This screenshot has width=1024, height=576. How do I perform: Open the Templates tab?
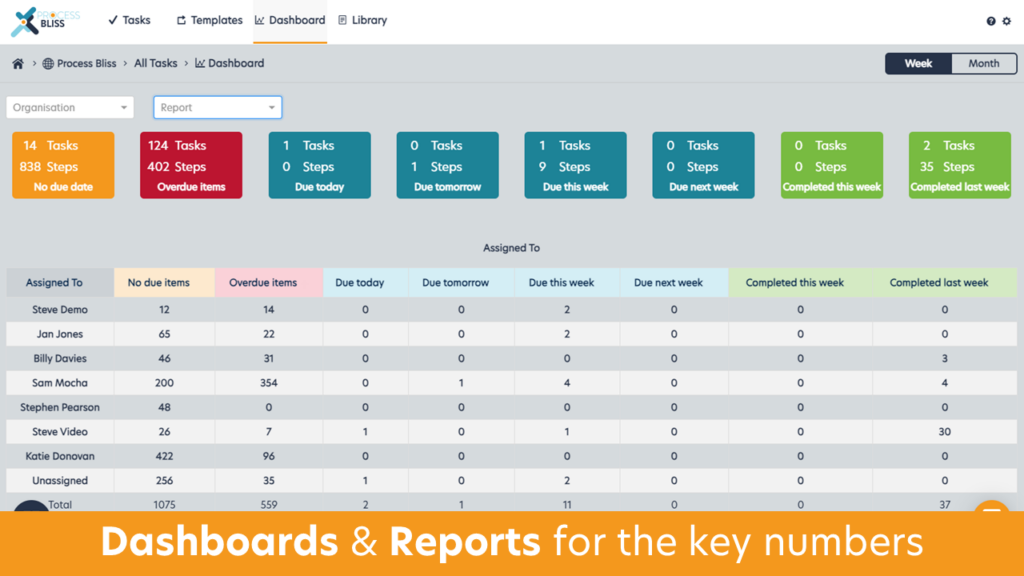(209, 20)
